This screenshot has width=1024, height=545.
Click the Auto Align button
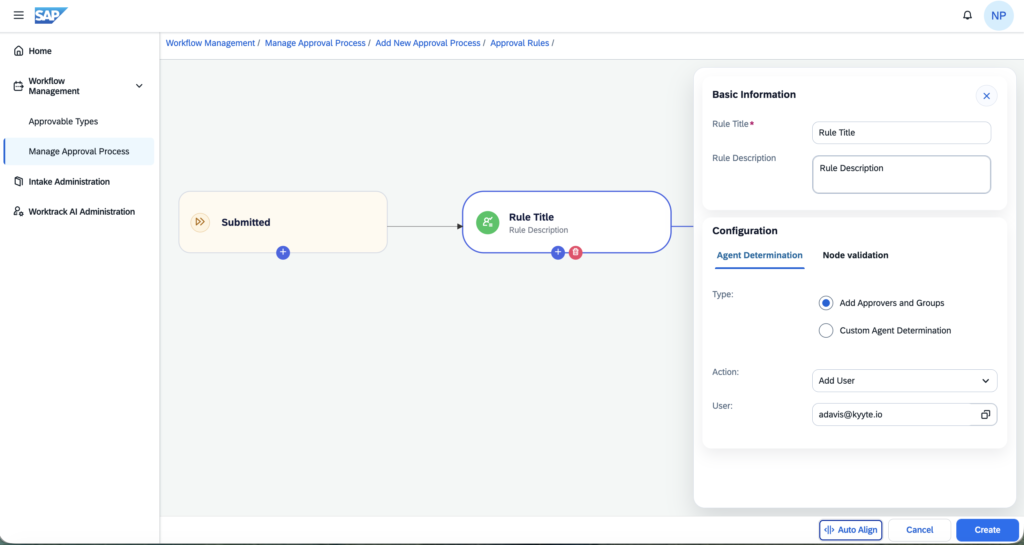point(851,530)
